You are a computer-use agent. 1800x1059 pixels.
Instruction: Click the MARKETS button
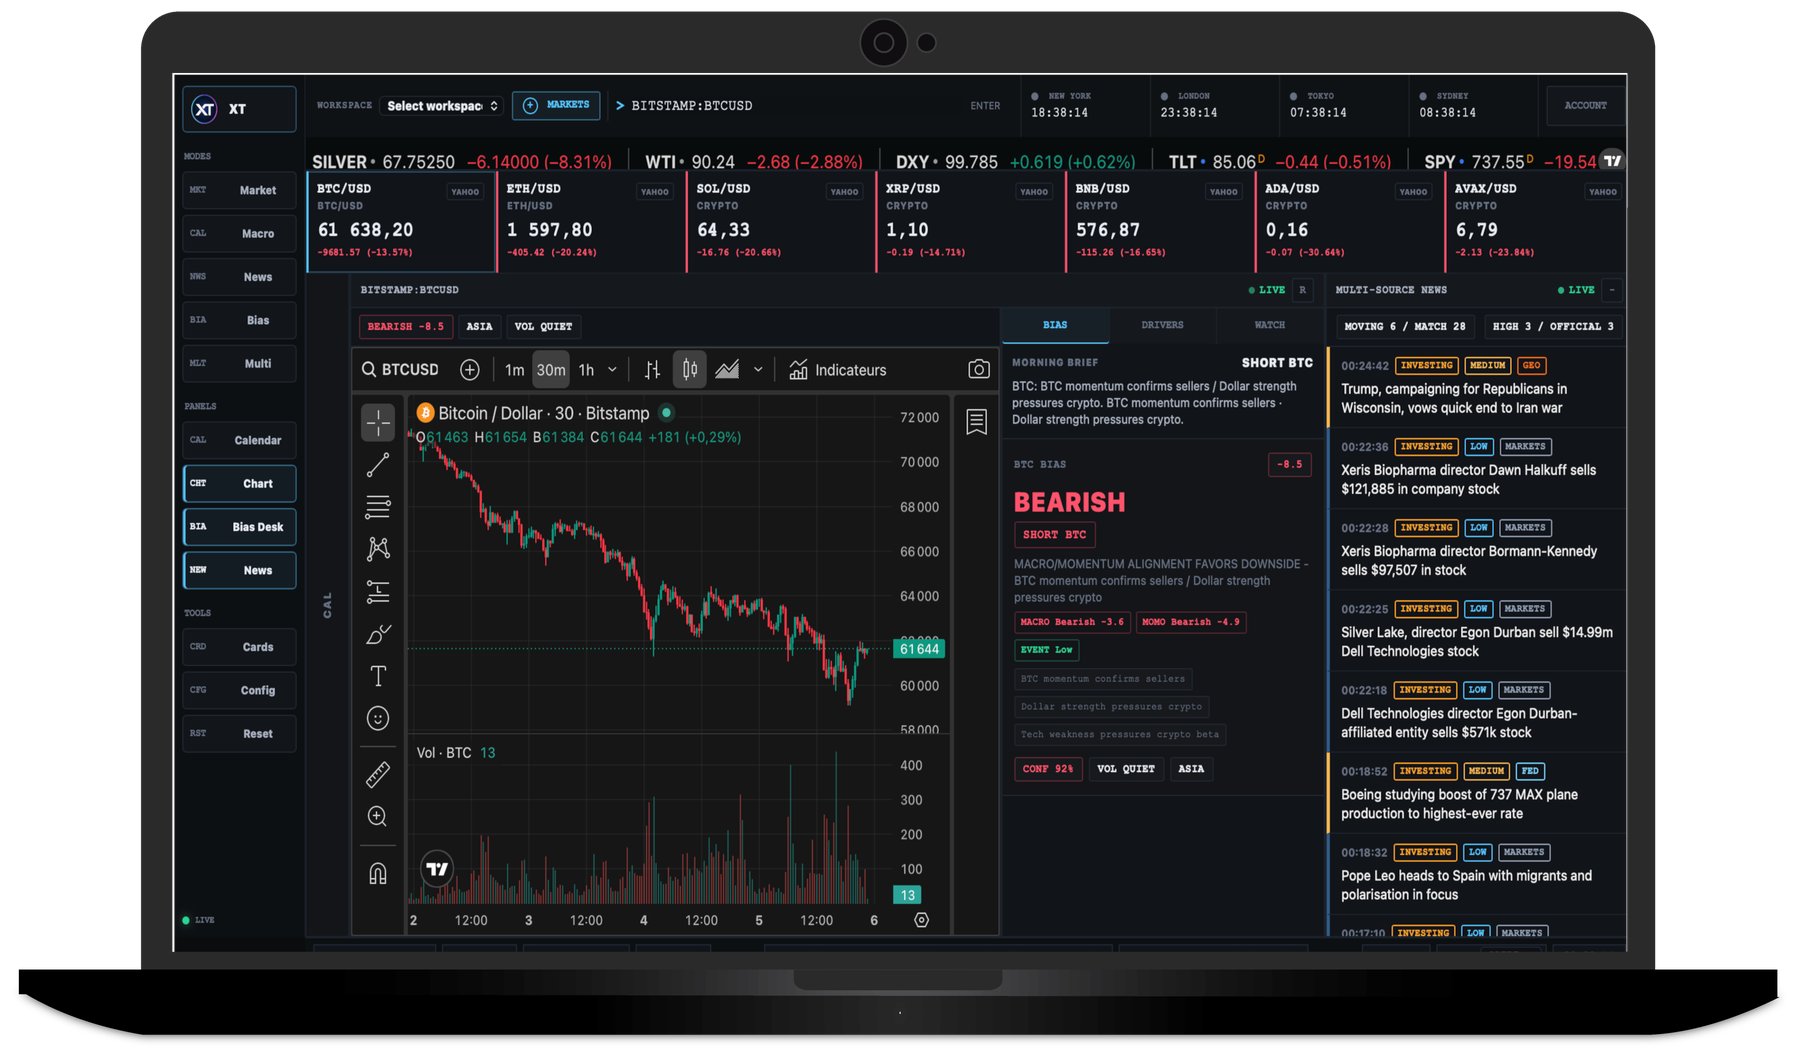tap(556, 105)
